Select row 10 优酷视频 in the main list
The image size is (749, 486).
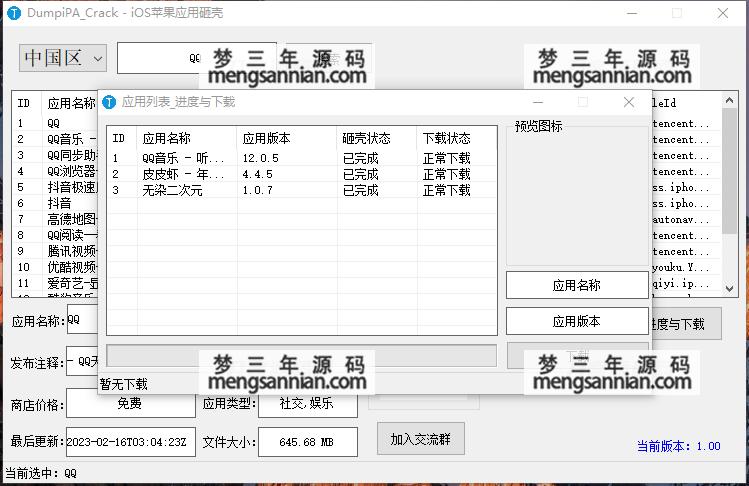tap(54, 267)
